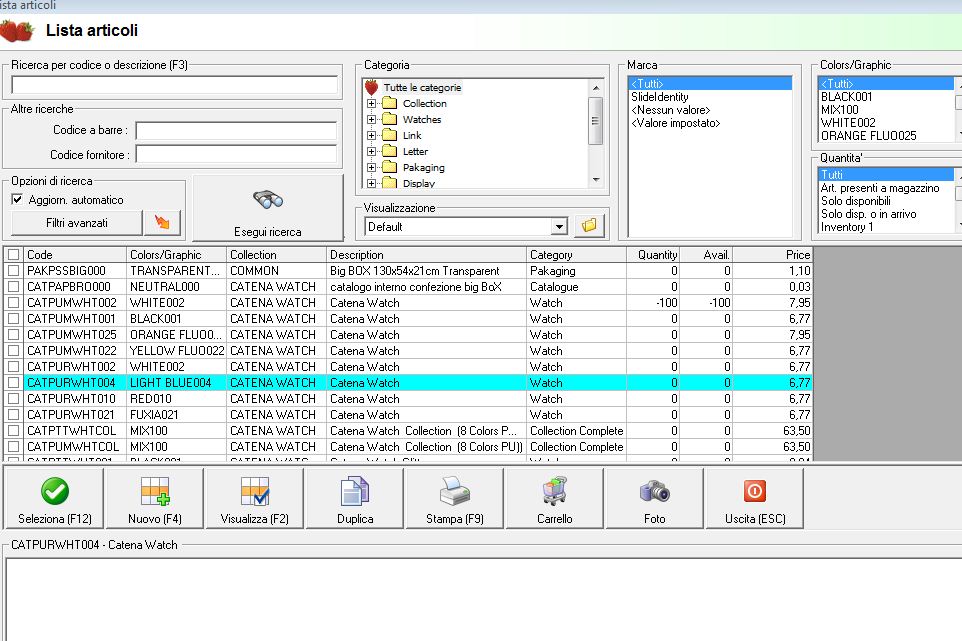962x641 pixels.
Task: Duplicate the selected article with Duplica
Action: coord(355,498)
